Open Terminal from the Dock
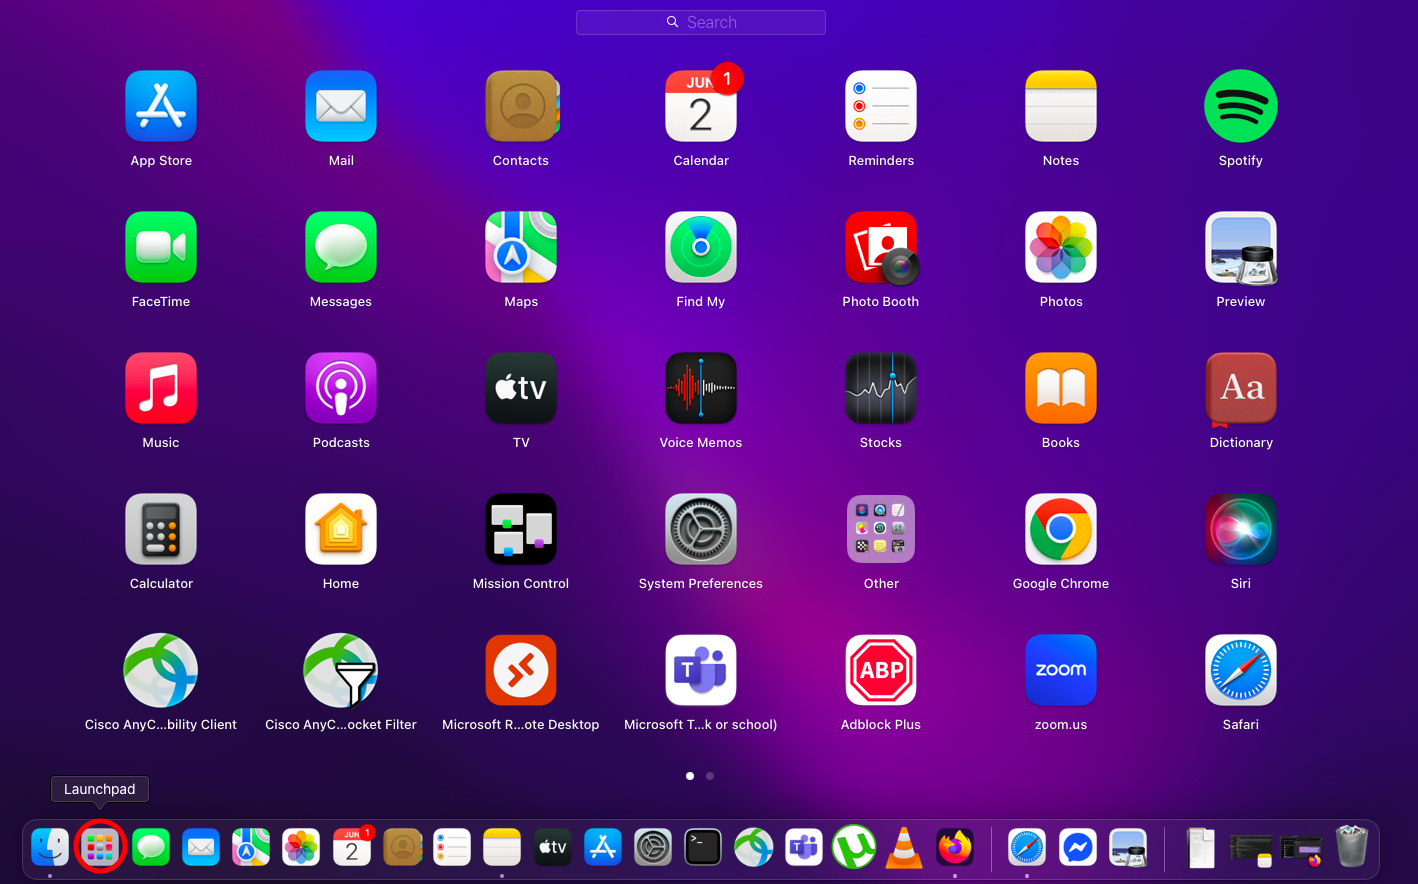Viewport: 1418px width, 884px height. [x=703, y=848]
